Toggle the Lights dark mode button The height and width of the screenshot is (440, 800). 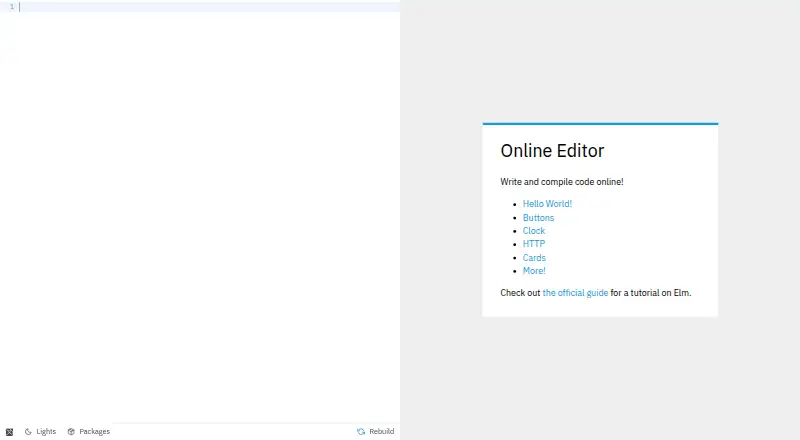[40, 431]
